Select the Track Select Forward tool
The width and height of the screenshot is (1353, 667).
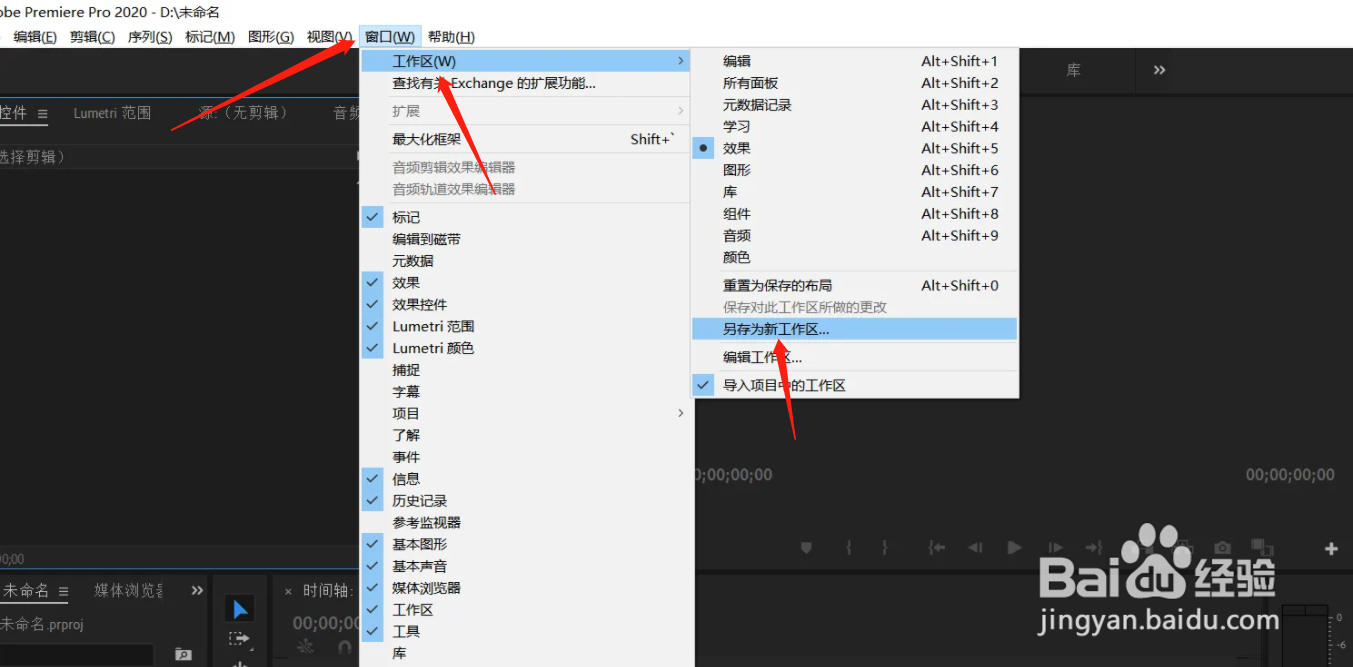click(241, 640)
